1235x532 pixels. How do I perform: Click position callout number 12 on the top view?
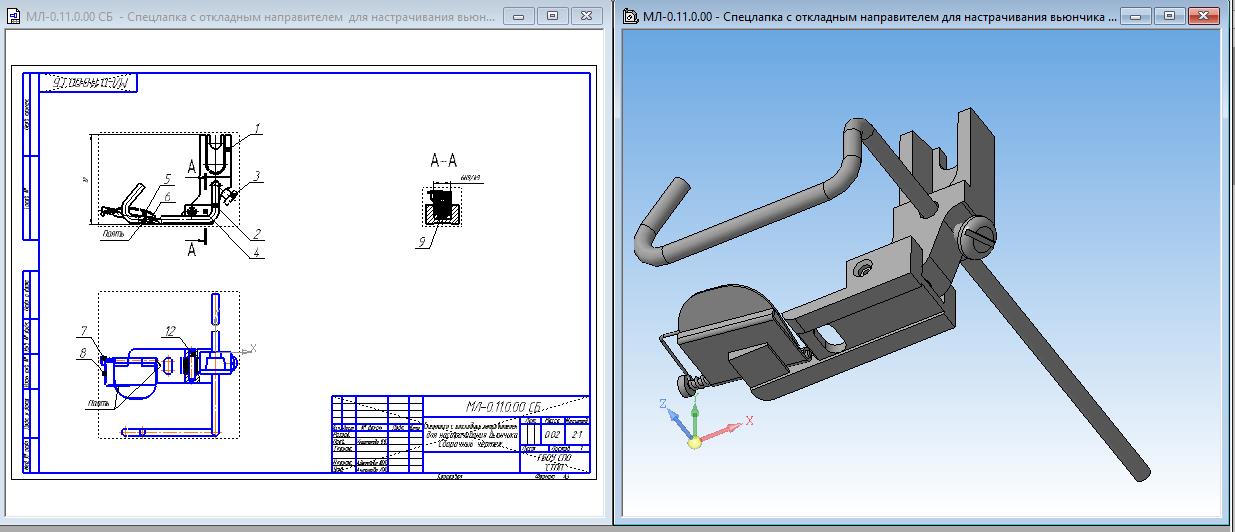(171, 331)
